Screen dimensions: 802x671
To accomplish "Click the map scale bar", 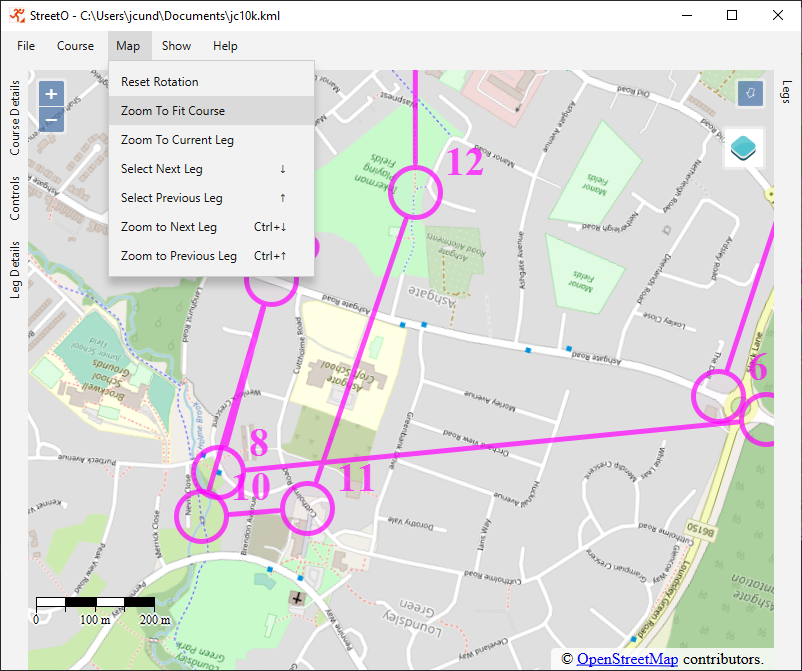I will click(x=95, y=603).
